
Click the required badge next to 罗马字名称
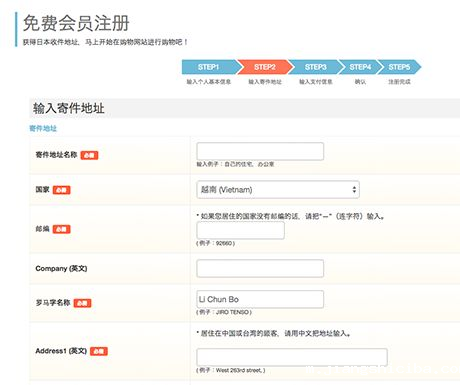pyautogui.click(x=82, y=303)
